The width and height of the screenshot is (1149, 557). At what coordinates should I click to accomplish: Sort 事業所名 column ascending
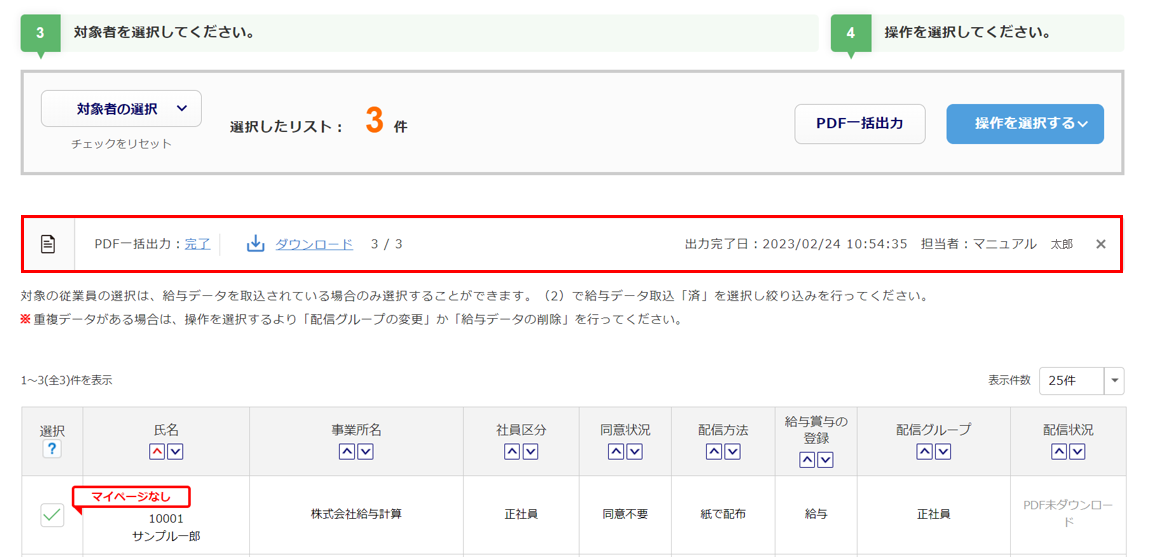pyautogui.click(x=347, y=452)
